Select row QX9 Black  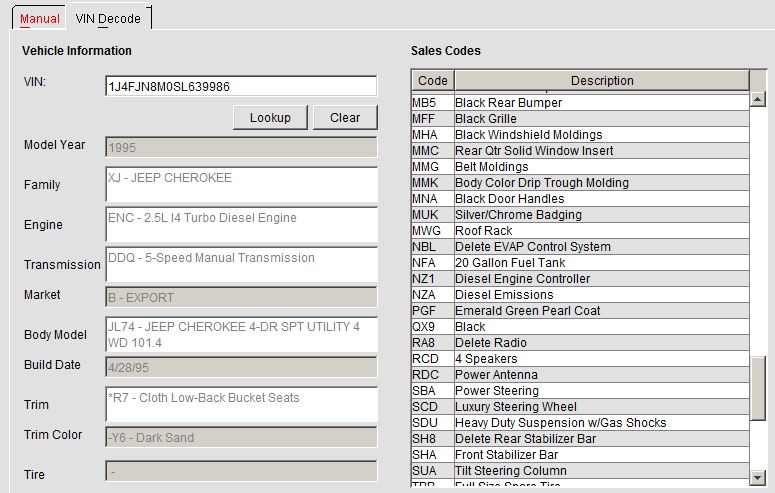[580, 326]
